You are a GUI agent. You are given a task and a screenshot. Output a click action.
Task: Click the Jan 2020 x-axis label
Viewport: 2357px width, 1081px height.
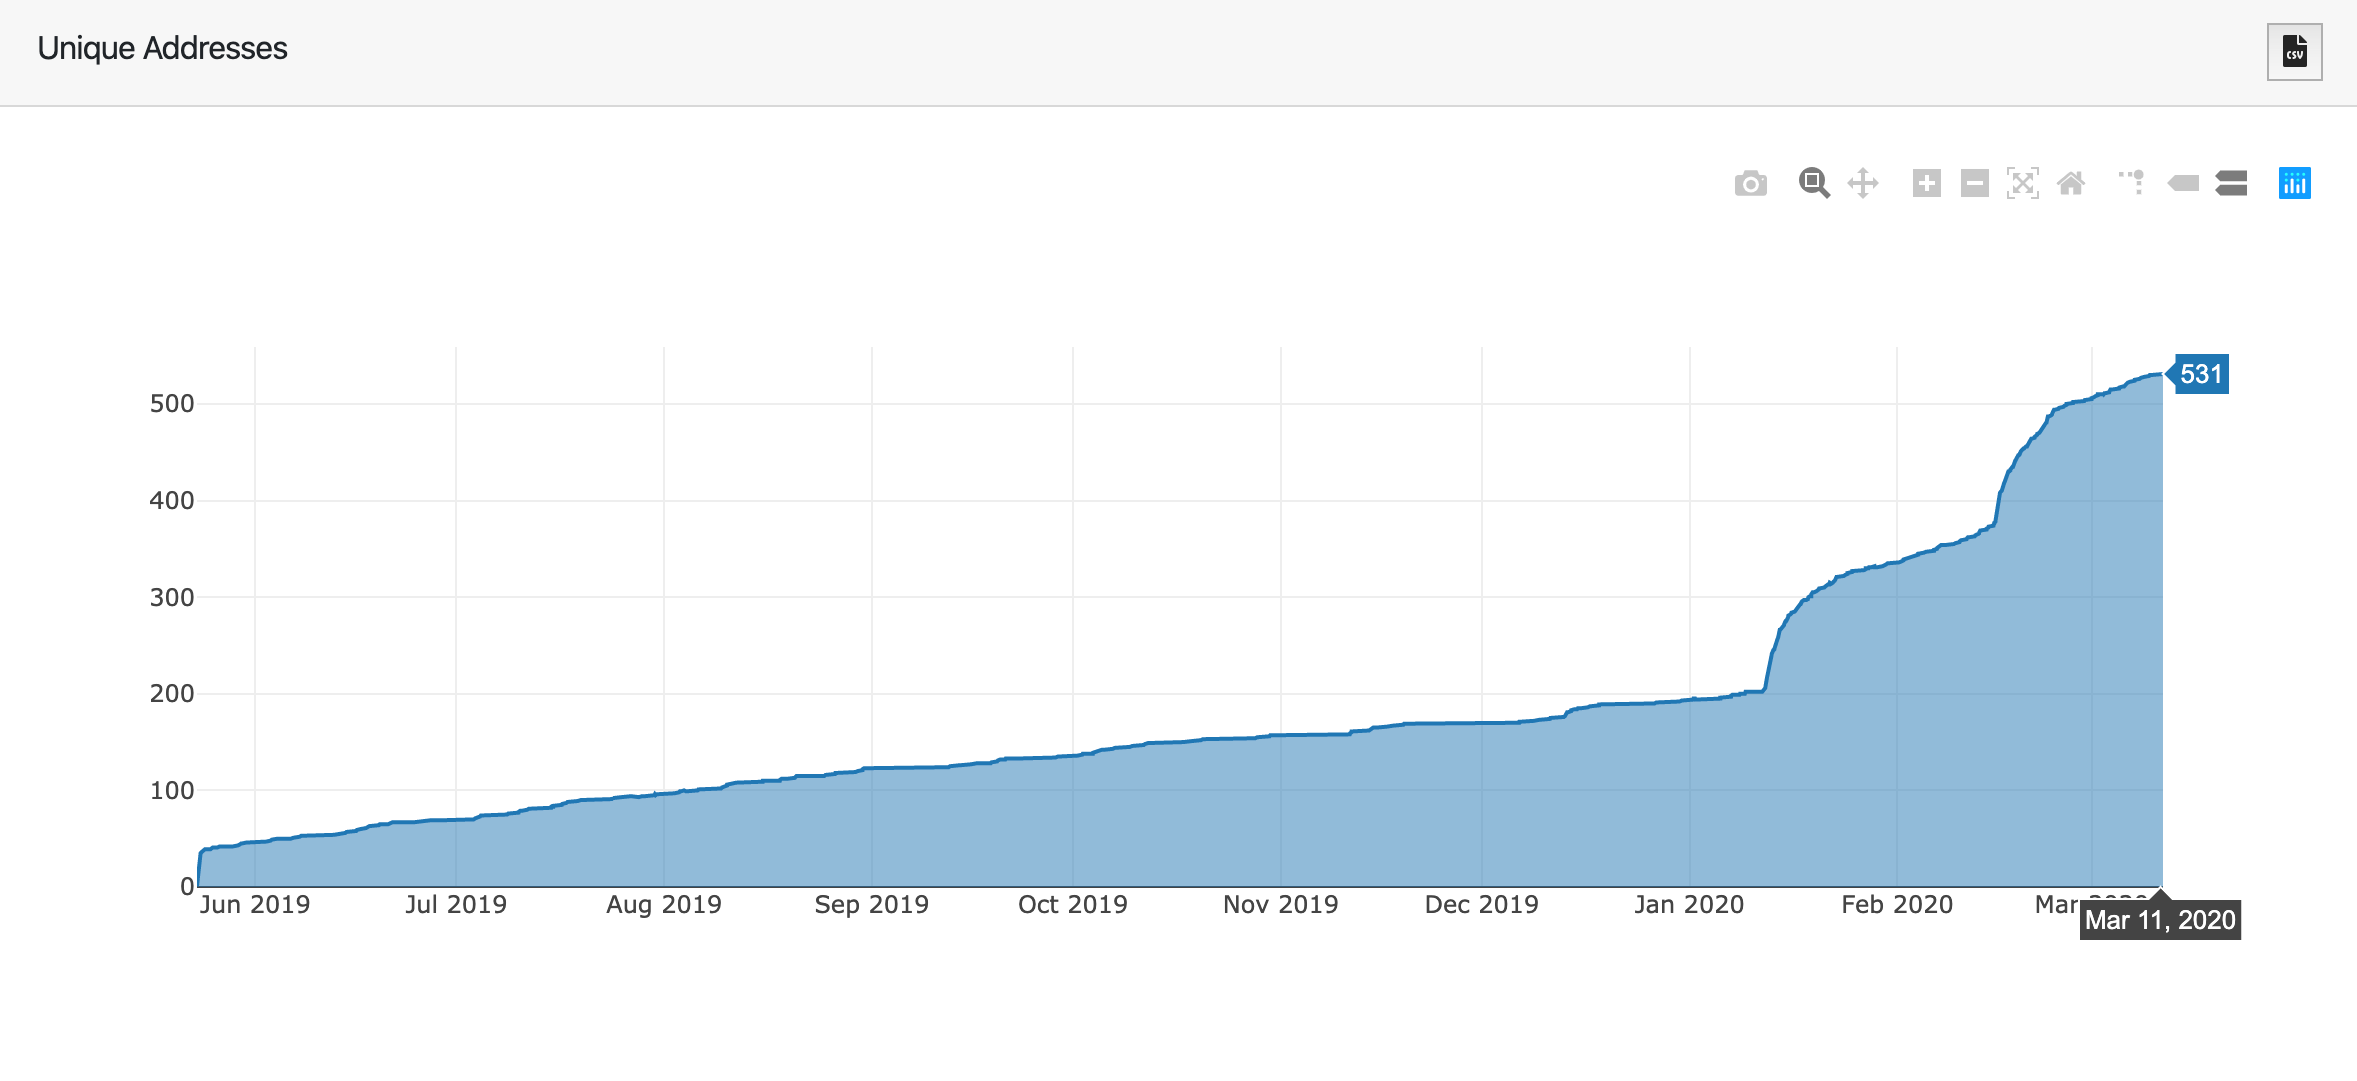(x=1688, y=905)
